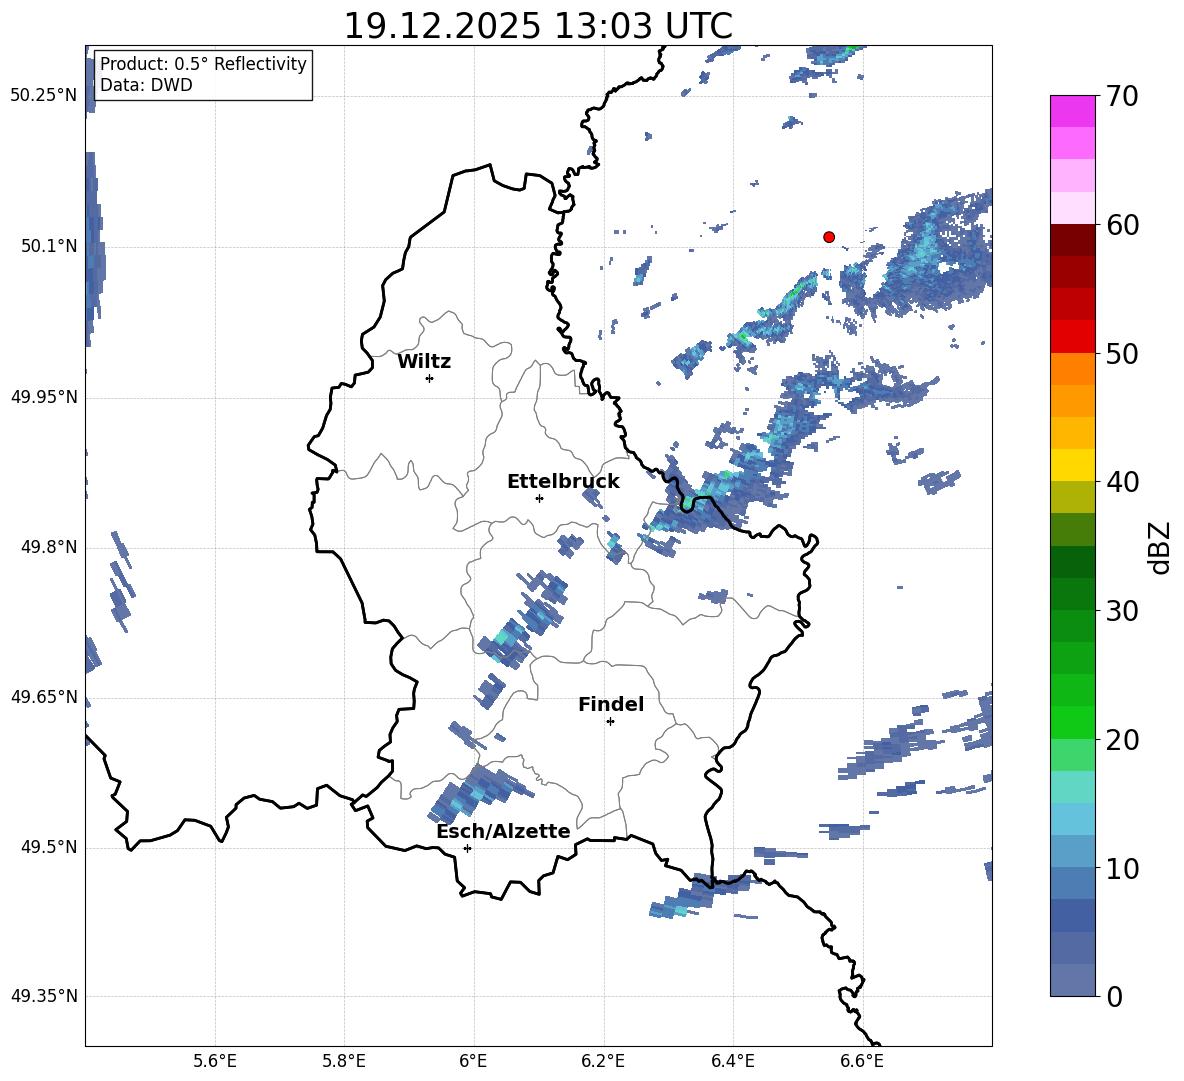Click the 10 label on the colorbar

coord(1122,868)
